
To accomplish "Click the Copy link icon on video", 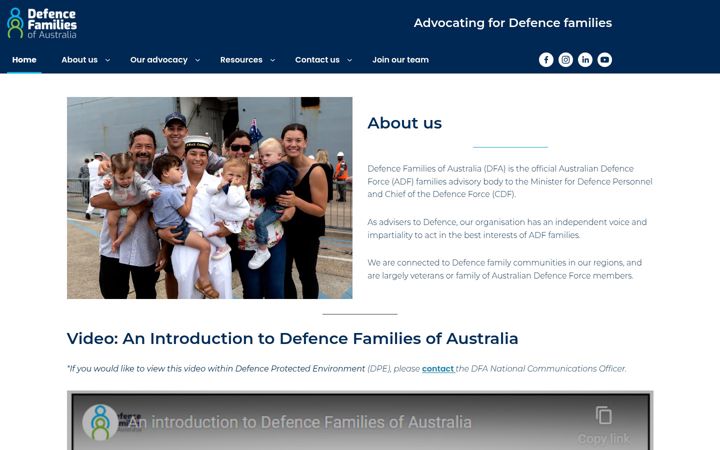I will (603, 416).
